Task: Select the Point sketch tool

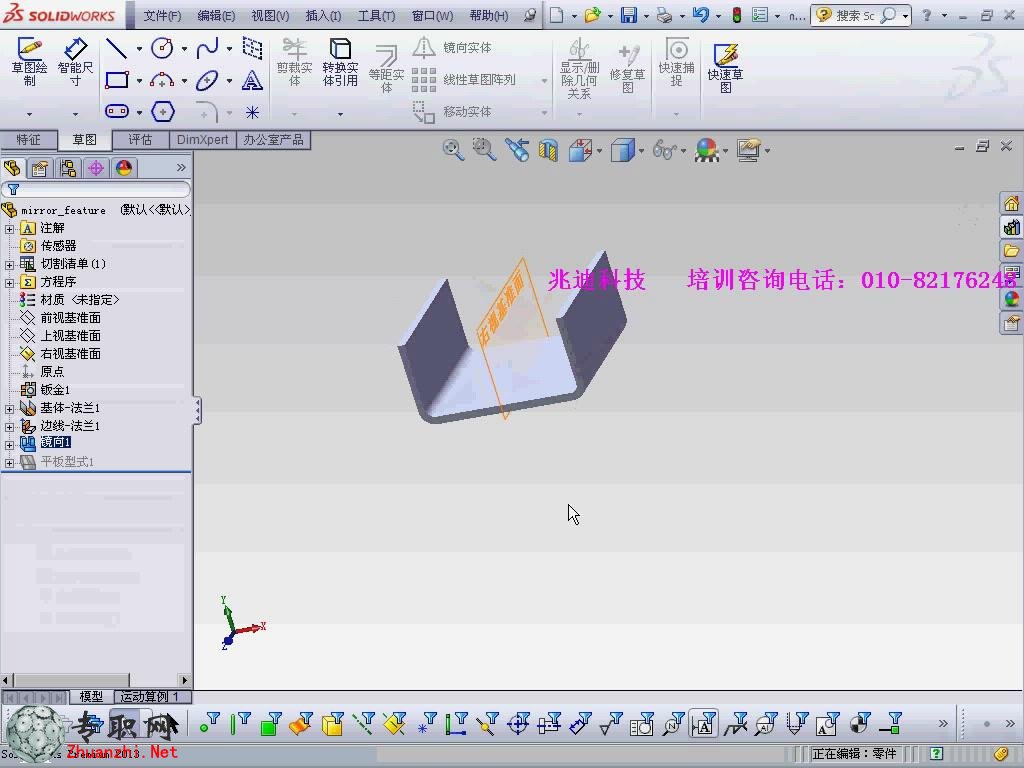Action: tap(252, 112)
